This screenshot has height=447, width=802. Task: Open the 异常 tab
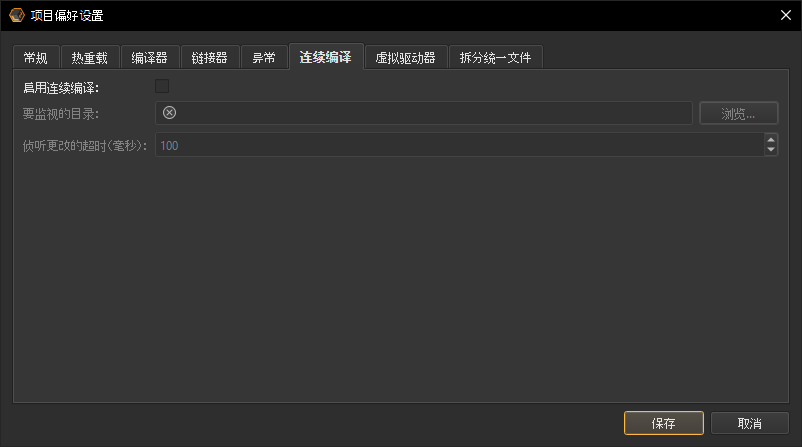[264, 58]
